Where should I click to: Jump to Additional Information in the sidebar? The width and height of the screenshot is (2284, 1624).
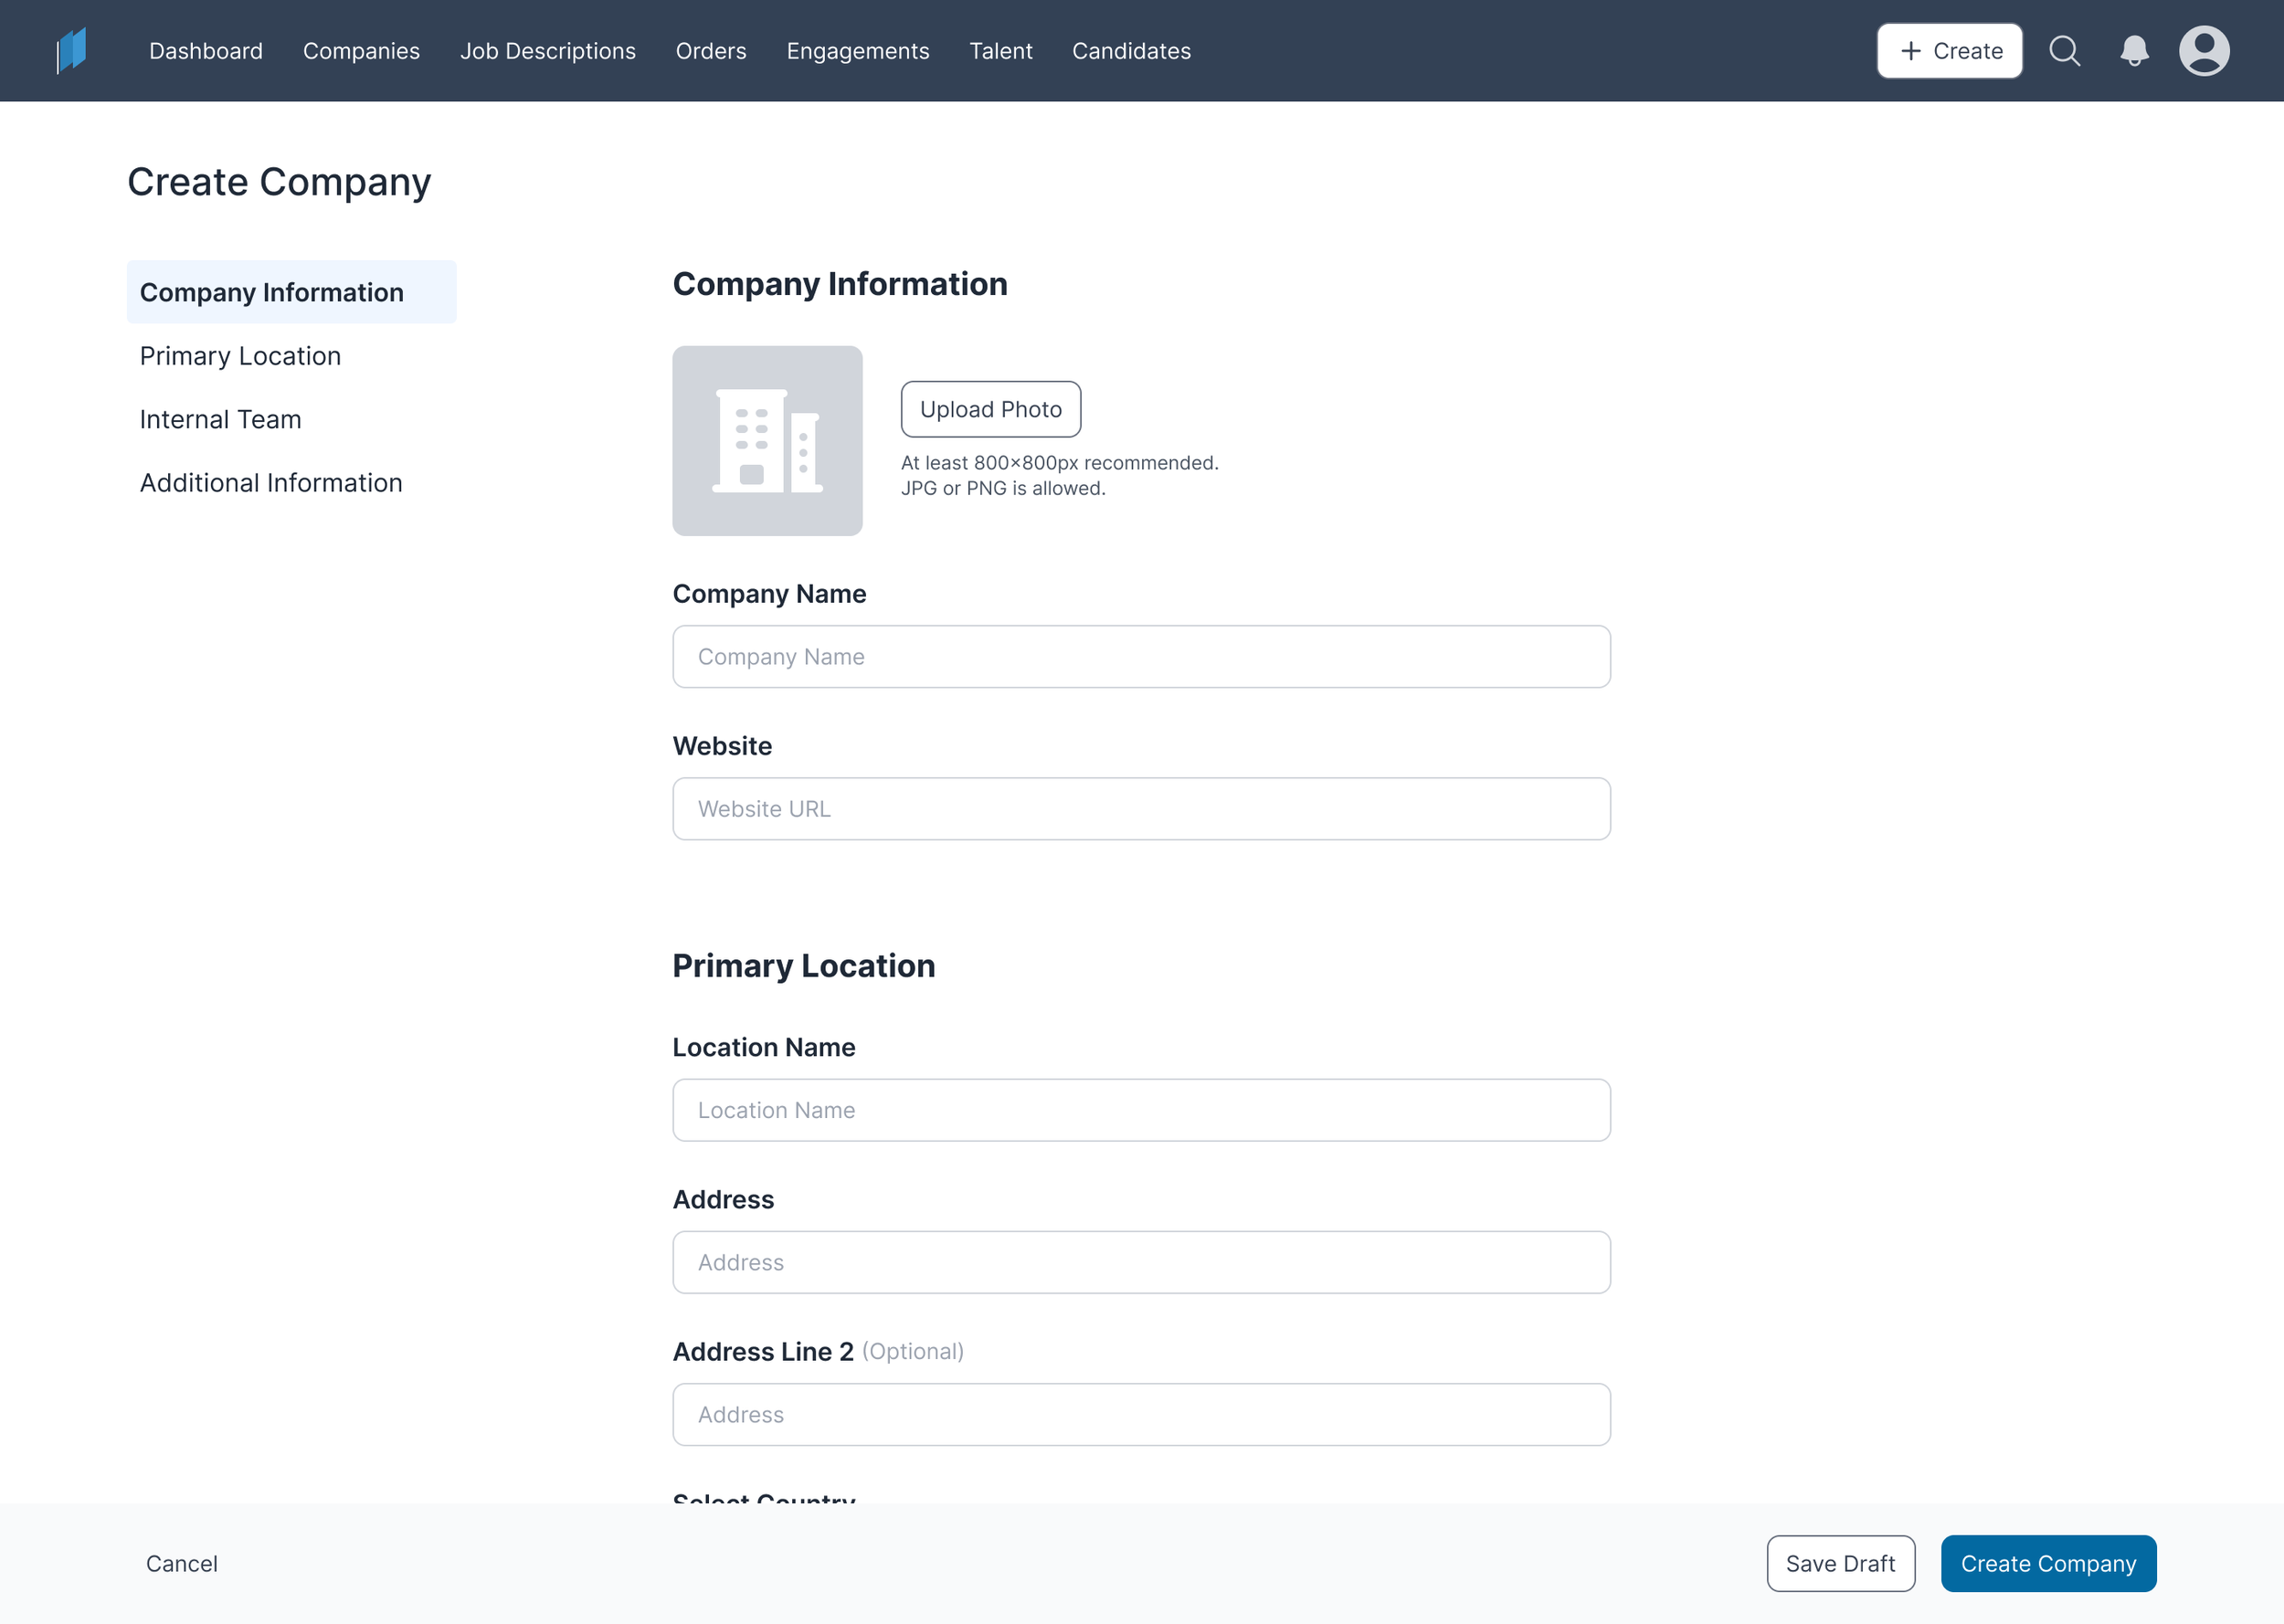[x=271, y=483]
